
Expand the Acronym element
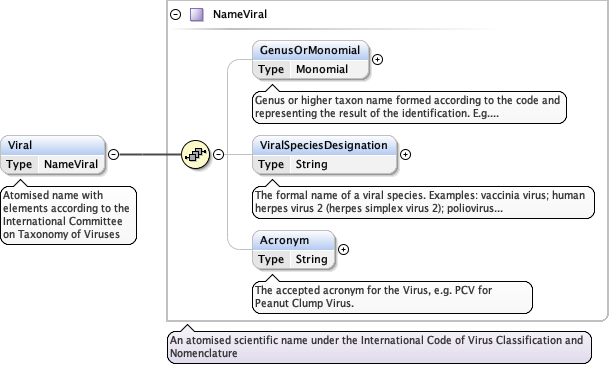pos(343,249)
